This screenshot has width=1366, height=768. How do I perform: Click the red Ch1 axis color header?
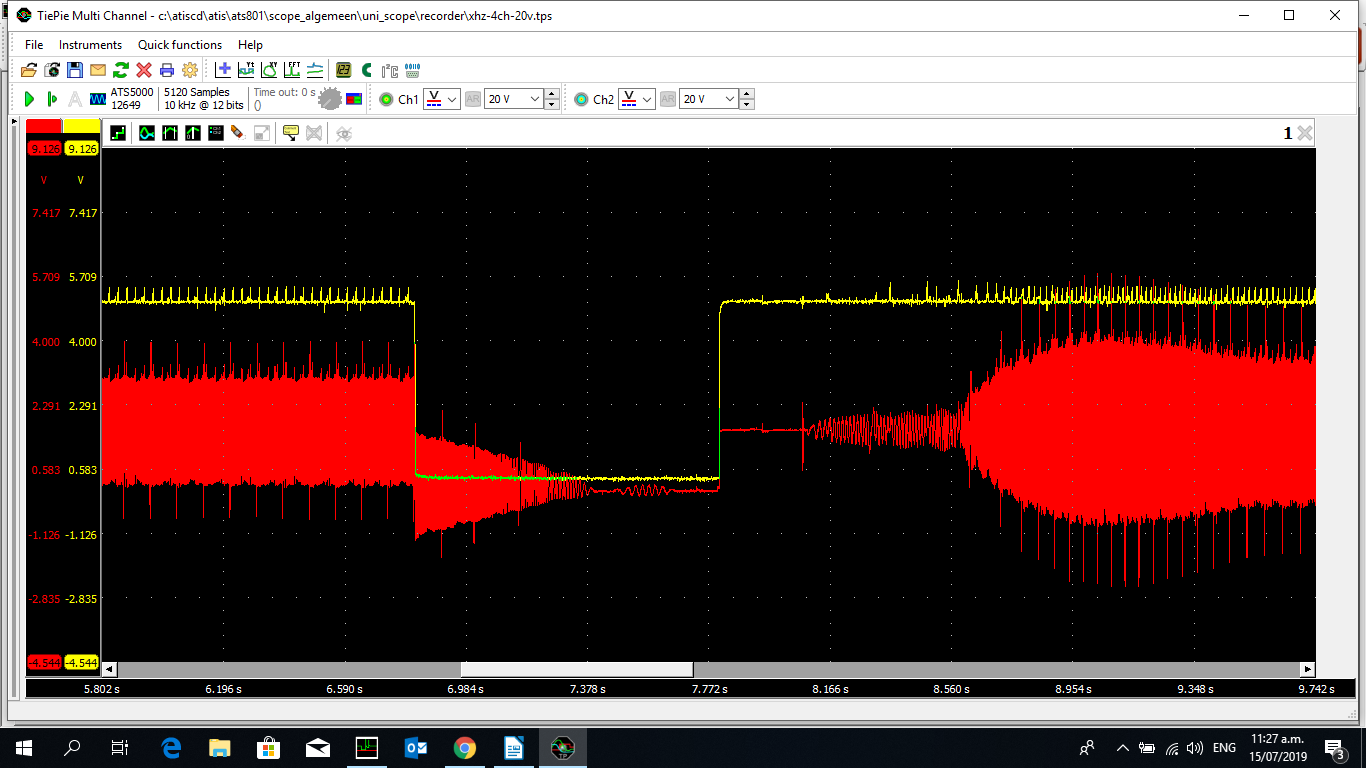click(x=44, y=126)
